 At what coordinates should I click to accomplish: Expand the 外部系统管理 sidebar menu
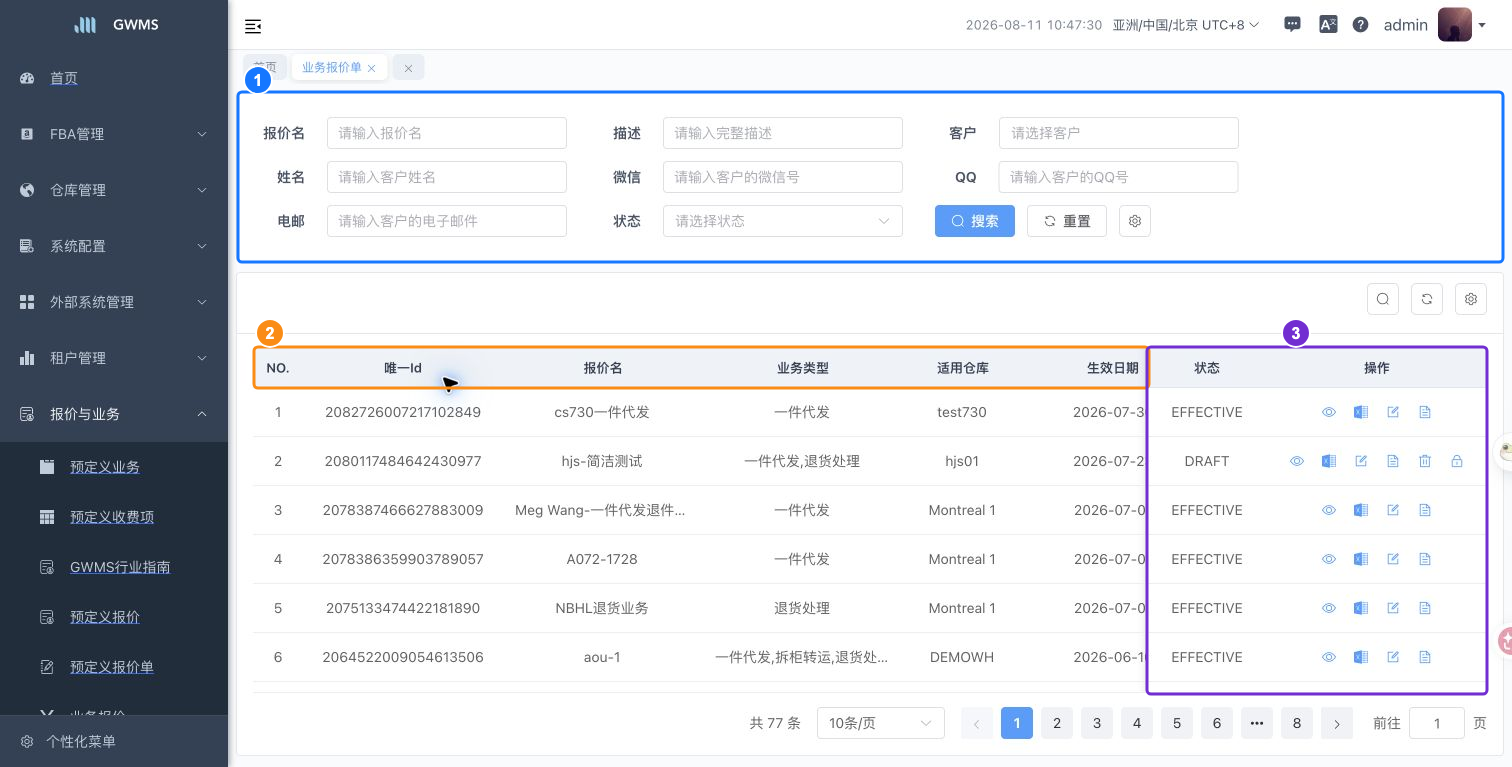[114, 302]
